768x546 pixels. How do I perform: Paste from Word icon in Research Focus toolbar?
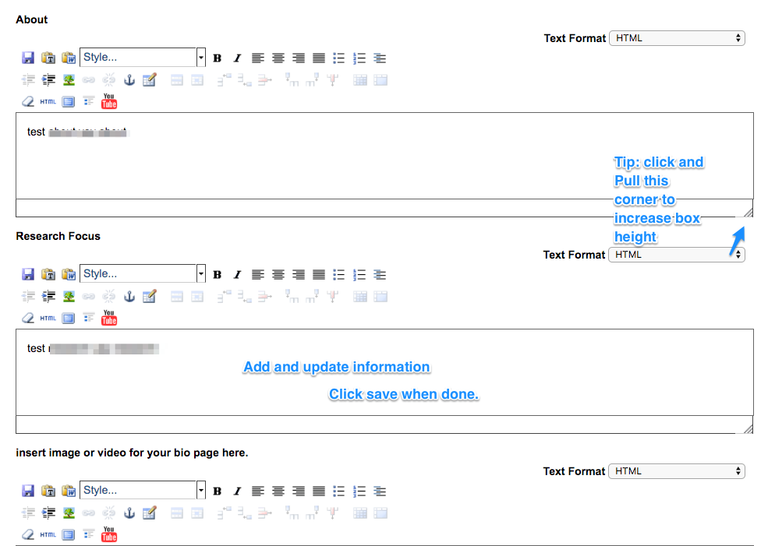(69, 275)
